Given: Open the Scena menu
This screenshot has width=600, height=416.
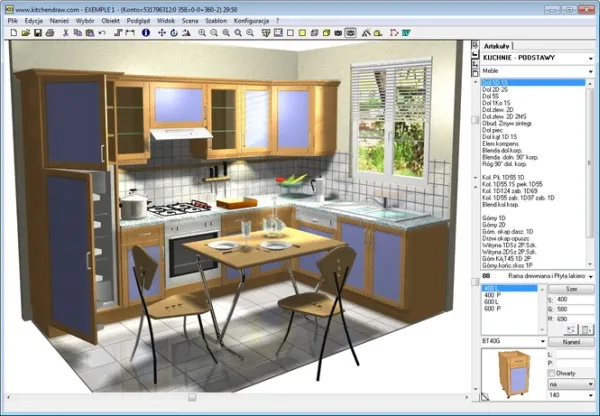Looking at the screenshot, I should [x=190, y=21].
